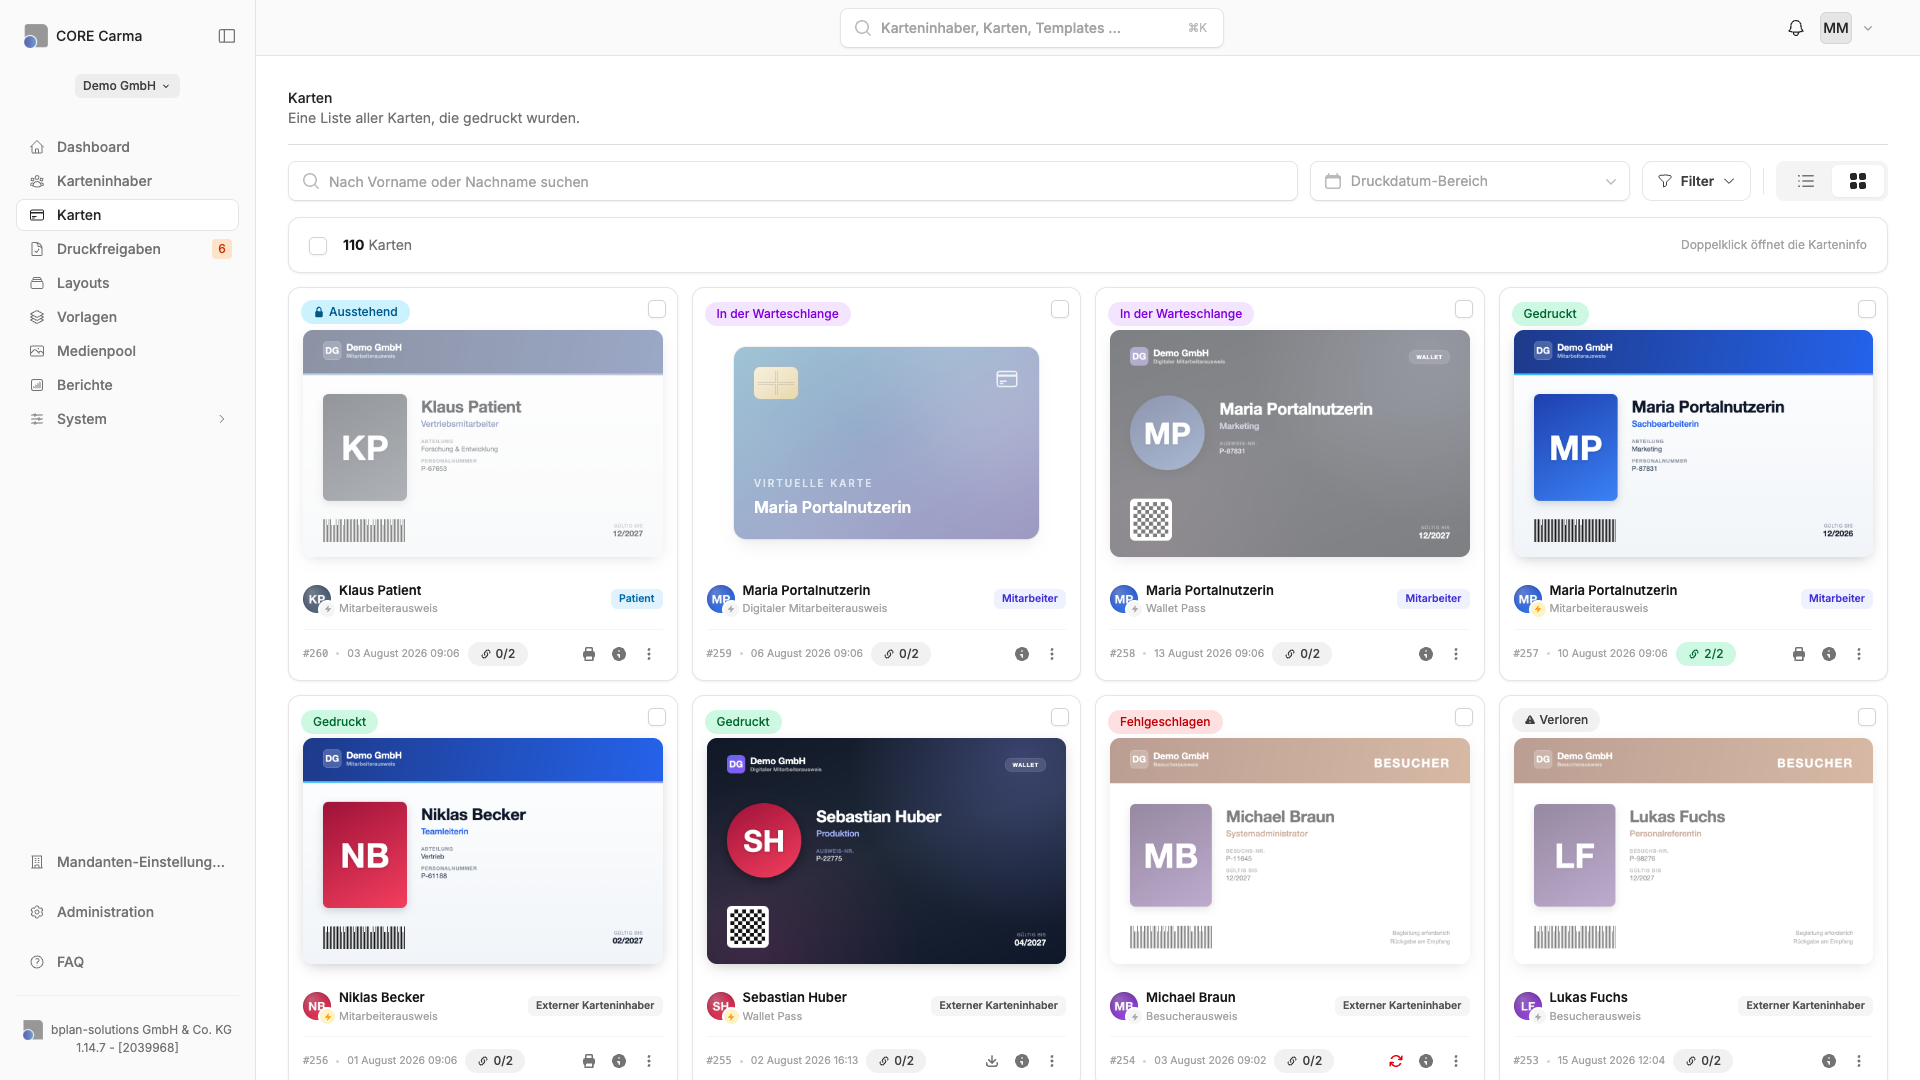Focus global search Karteninhaber, Karten, Templates
This screenshot has width=1920, height=1080.
click(1032, 28)
